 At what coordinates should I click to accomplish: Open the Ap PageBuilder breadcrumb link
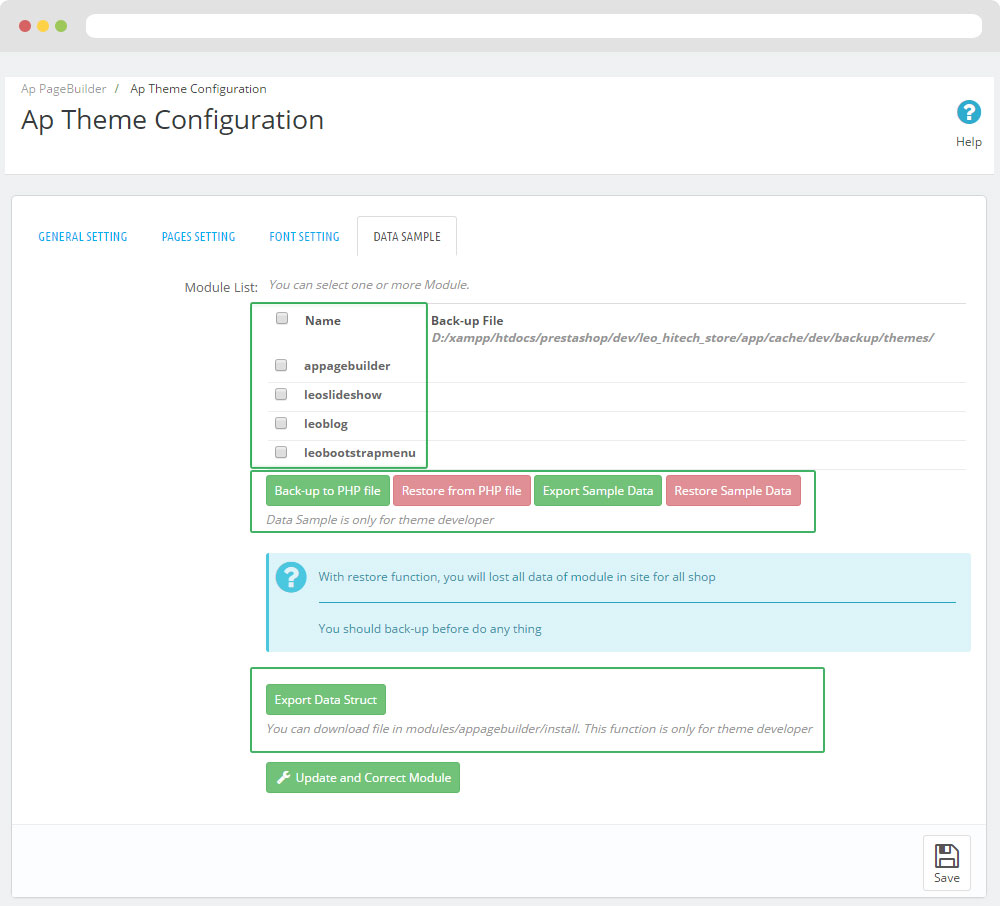click(64, 89)
